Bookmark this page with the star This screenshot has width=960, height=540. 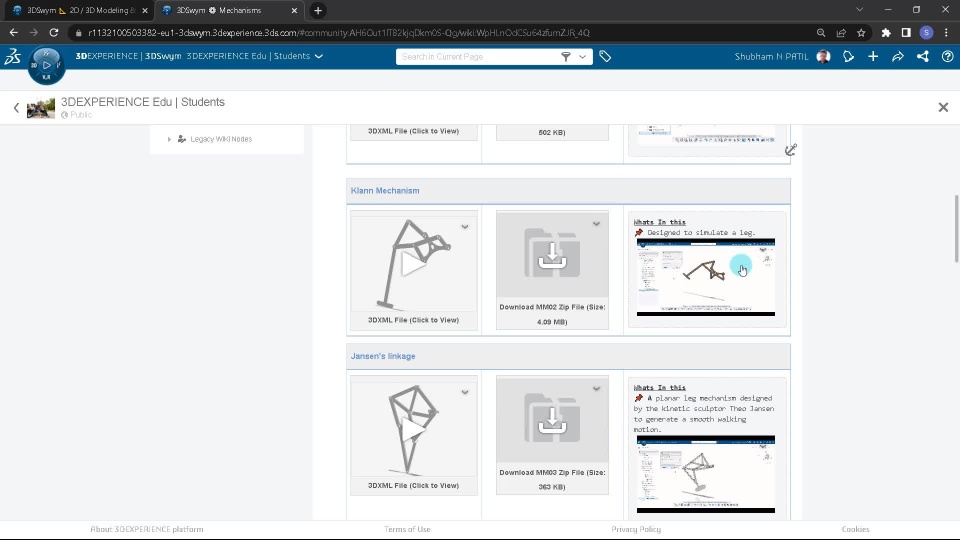click(861, 32)
